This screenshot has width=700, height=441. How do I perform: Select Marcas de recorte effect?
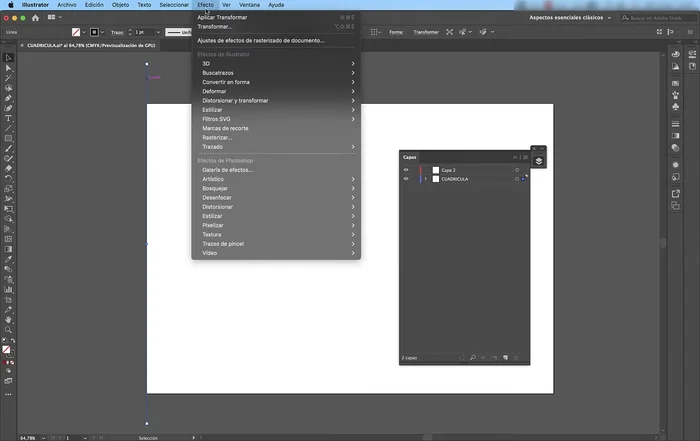pyautogui.click(x=276, y=128)
